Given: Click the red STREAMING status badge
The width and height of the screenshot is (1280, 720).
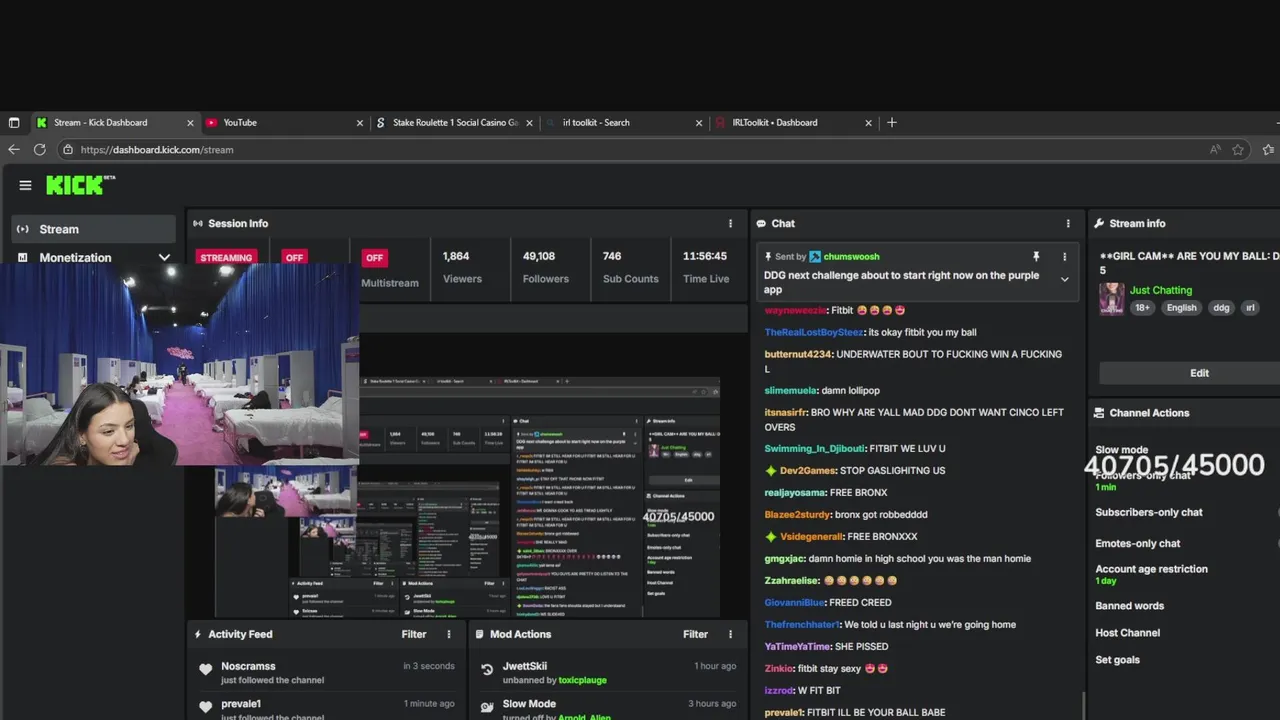Looking at the screenshot, I should pyautogui.click(x=226, y=257).
